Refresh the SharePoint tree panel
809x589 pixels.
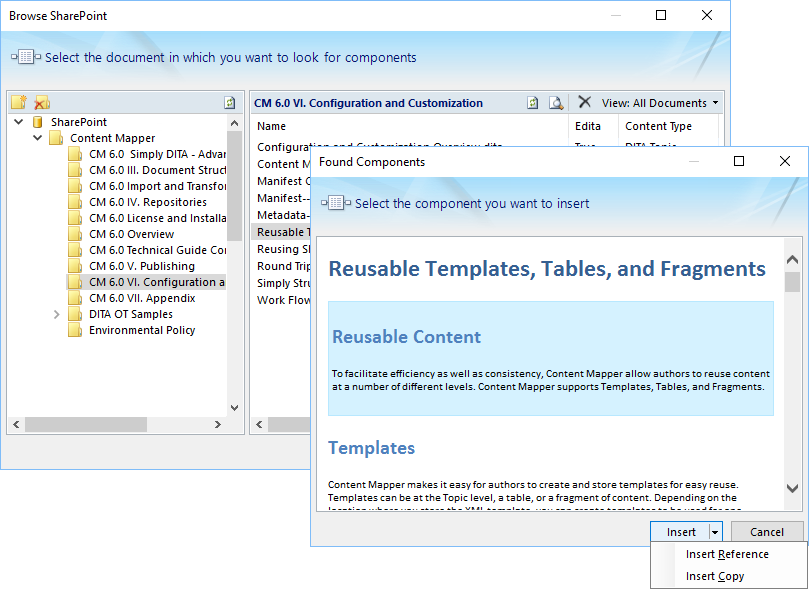point(230,103)
